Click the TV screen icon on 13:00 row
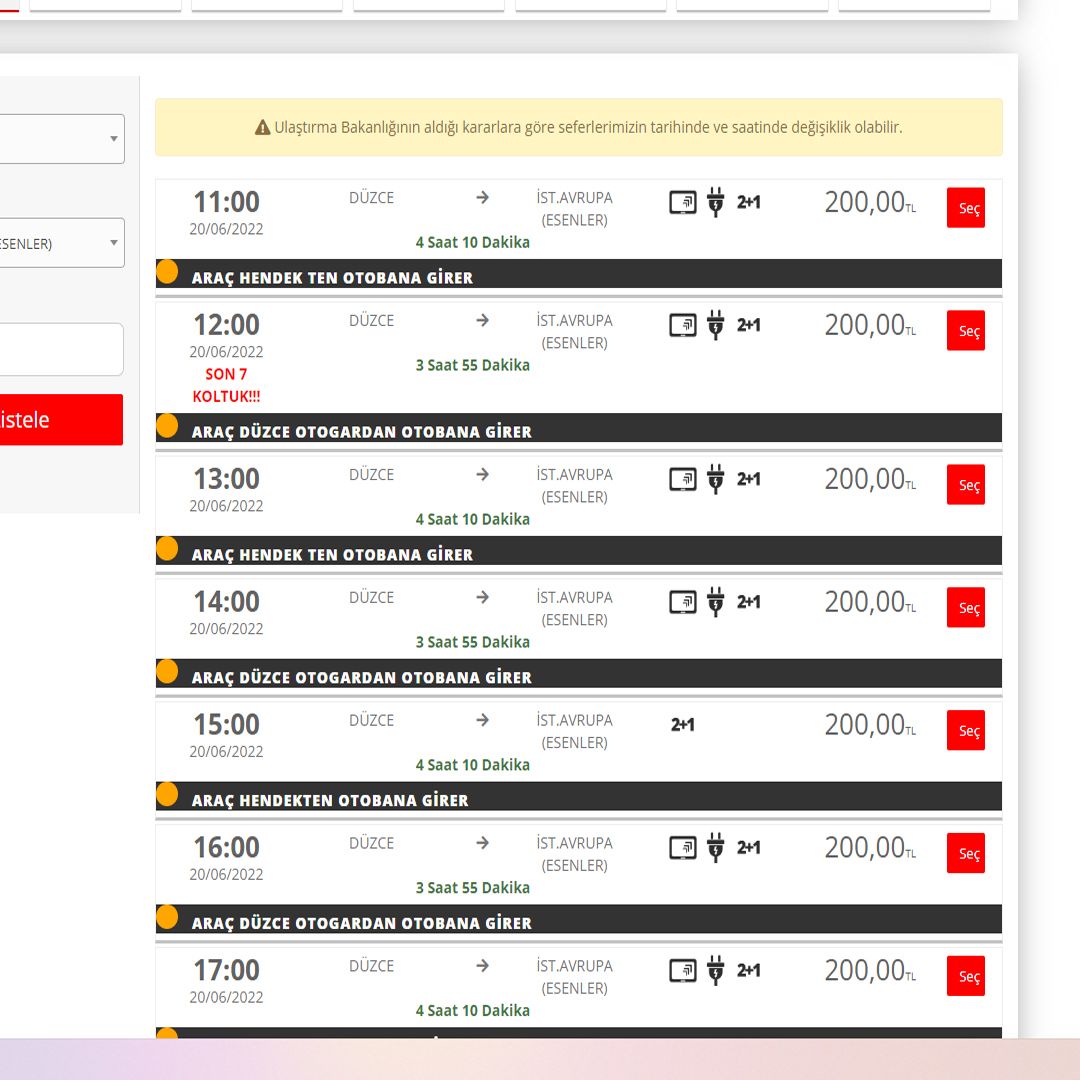Image resolution: width=1080 pixels, height=1080 pixels. click(x=683, y=479)
